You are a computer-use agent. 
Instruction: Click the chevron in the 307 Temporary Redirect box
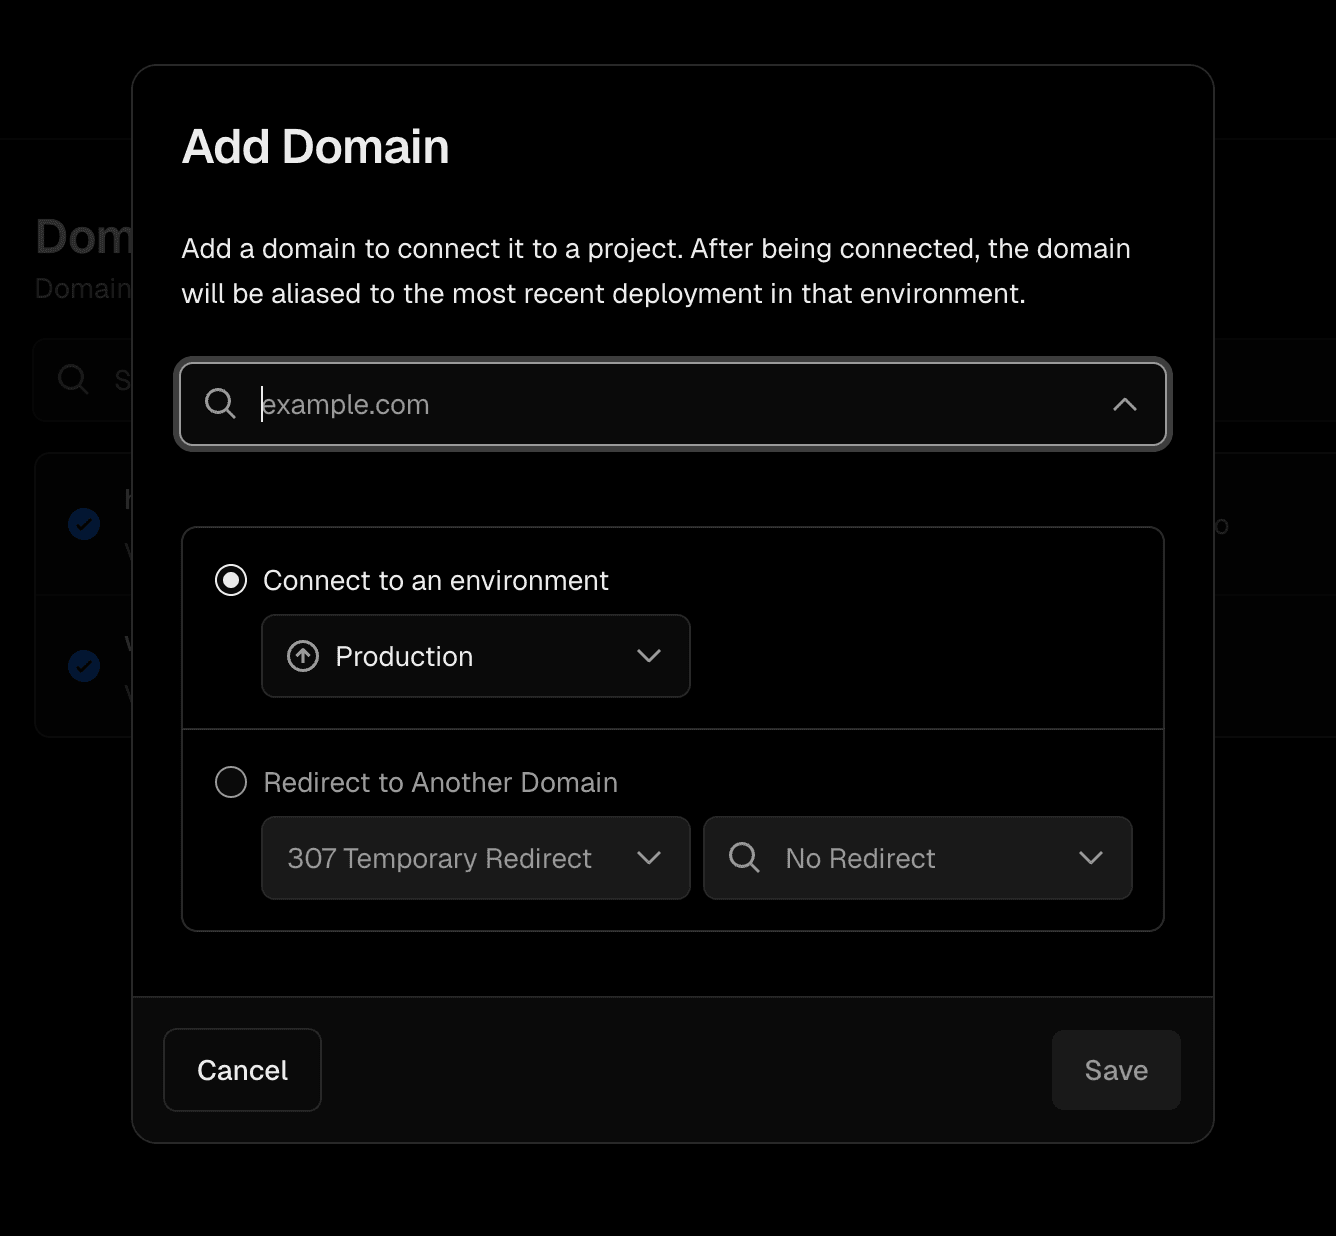(649, 858)
